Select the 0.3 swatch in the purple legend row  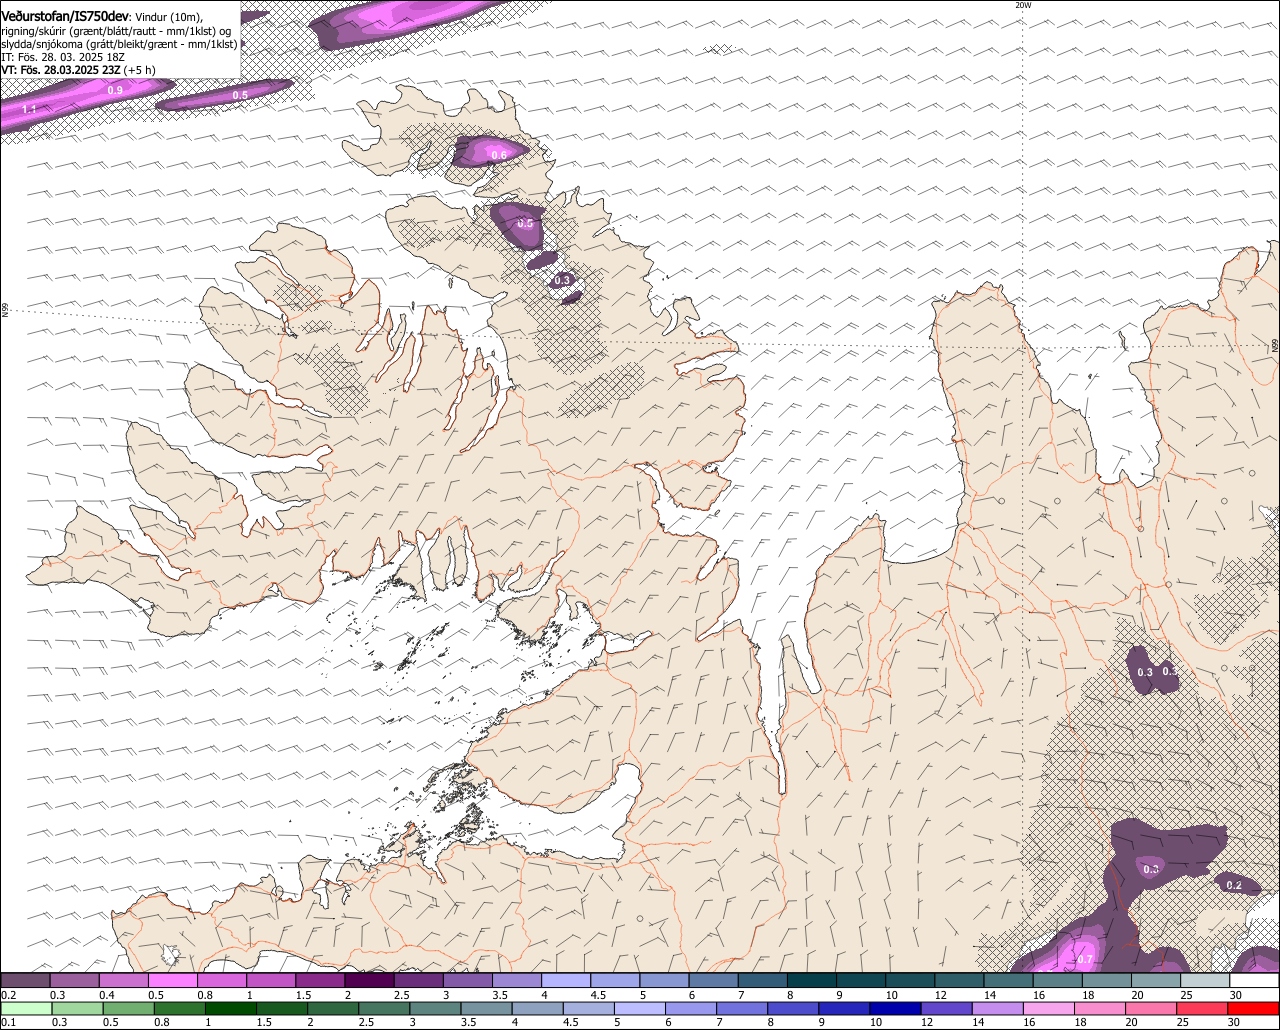[74, 980]
